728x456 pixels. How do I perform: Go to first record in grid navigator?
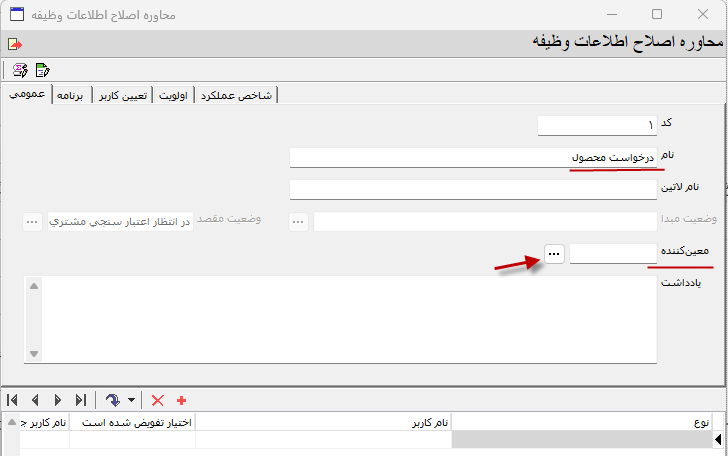click(x=13, y=399)
